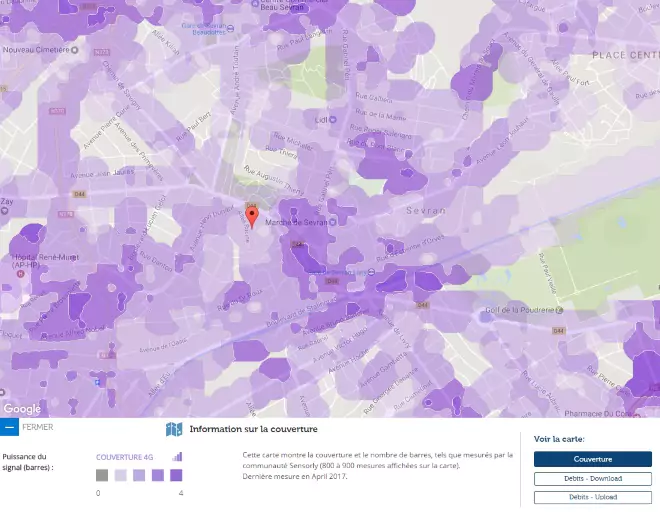Click the darkest purple four-bar swatch
The image size is (660, 518).
tap(176, 475)
